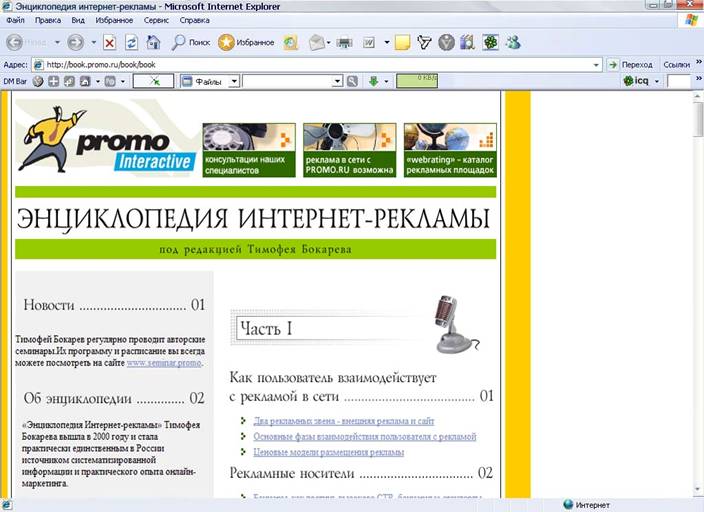Click the icq logo on toolbar
Image resolution: width=704 pixels, height=512 pixels.
coord(636,81)
